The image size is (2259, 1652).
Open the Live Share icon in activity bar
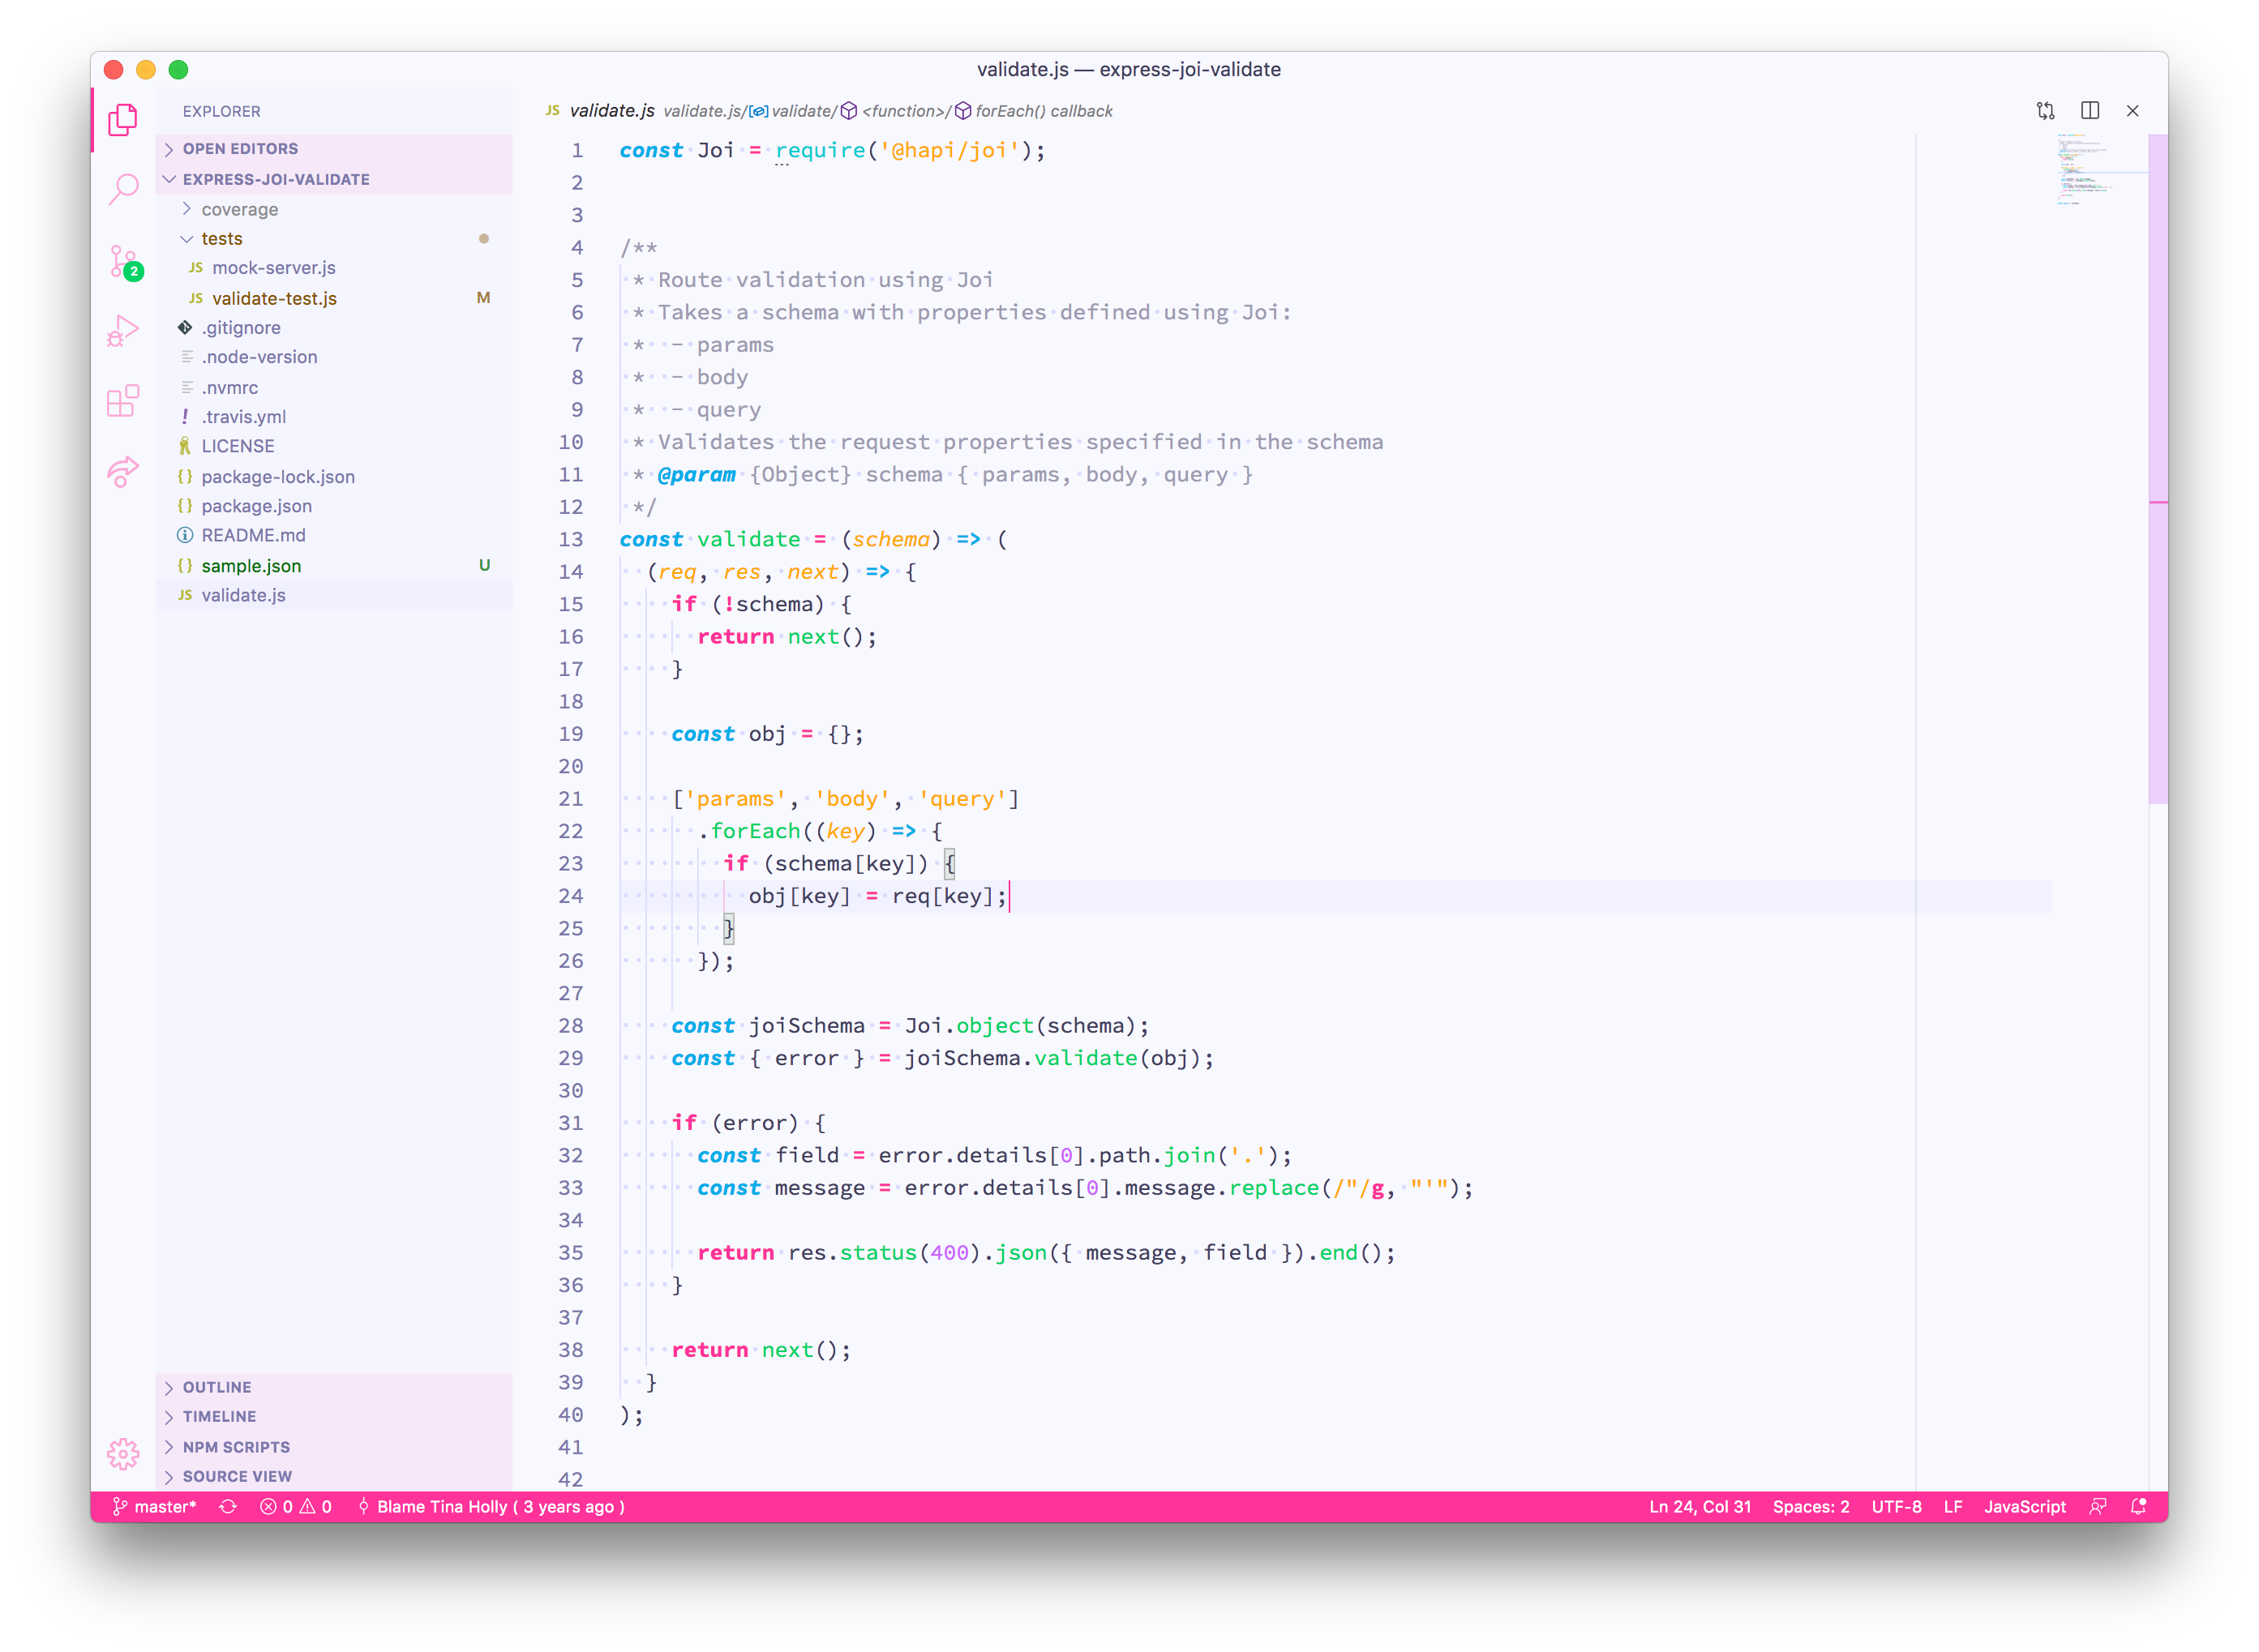123,471
